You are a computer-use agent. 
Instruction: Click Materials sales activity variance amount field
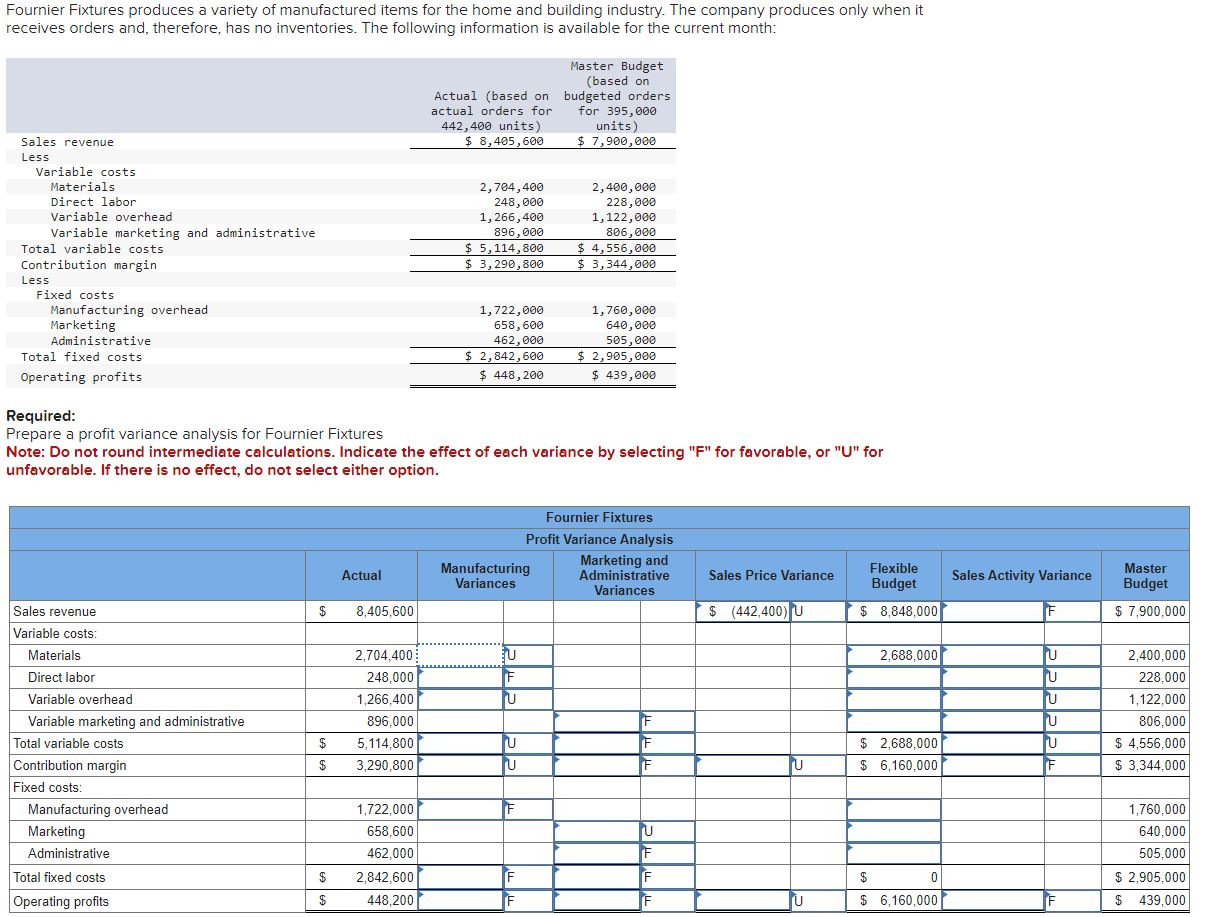(x=994, y=656)
